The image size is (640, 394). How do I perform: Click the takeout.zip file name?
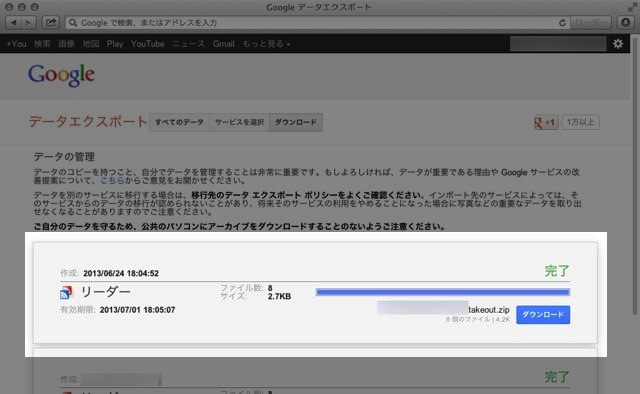[489, 310]
